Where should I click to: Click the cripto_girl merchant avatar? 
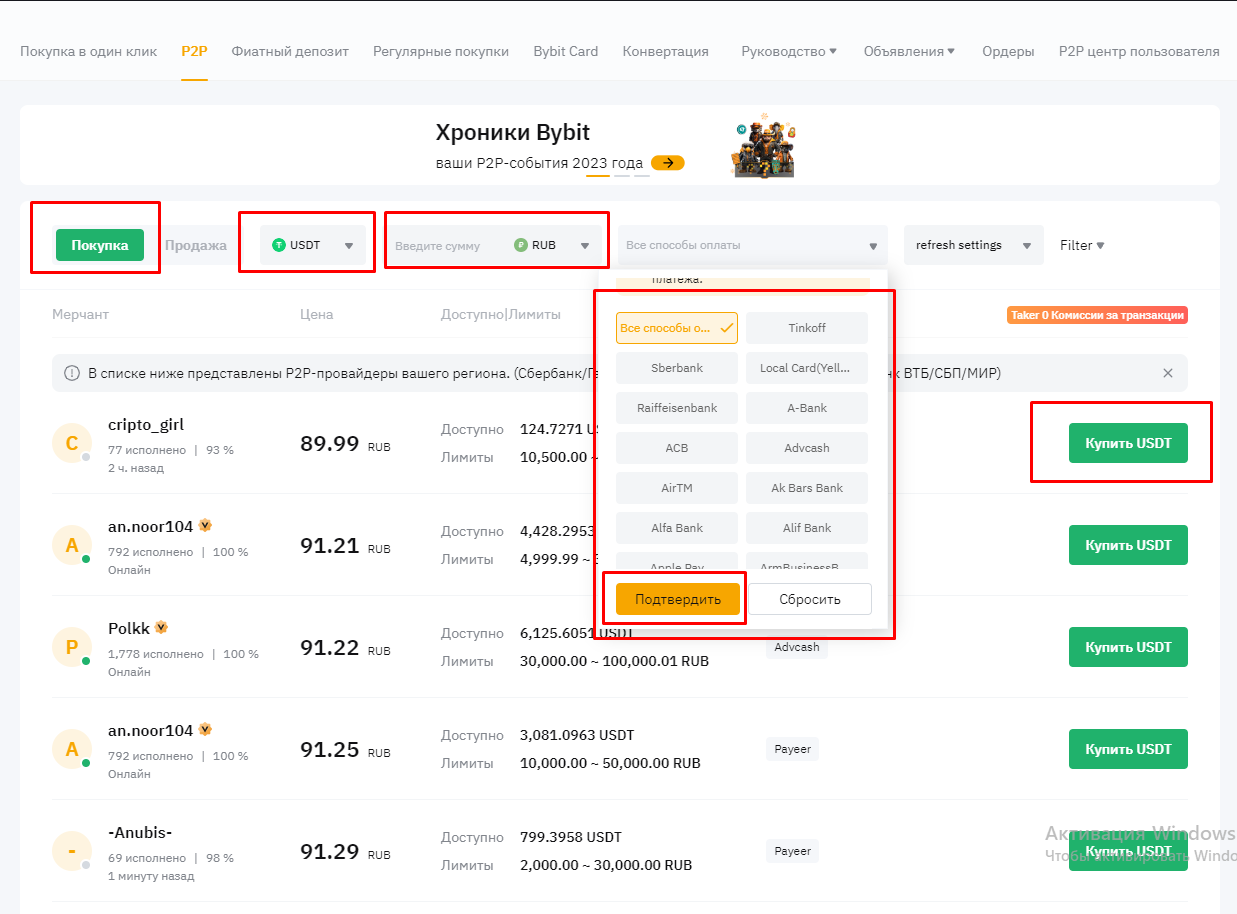point(71,443)
